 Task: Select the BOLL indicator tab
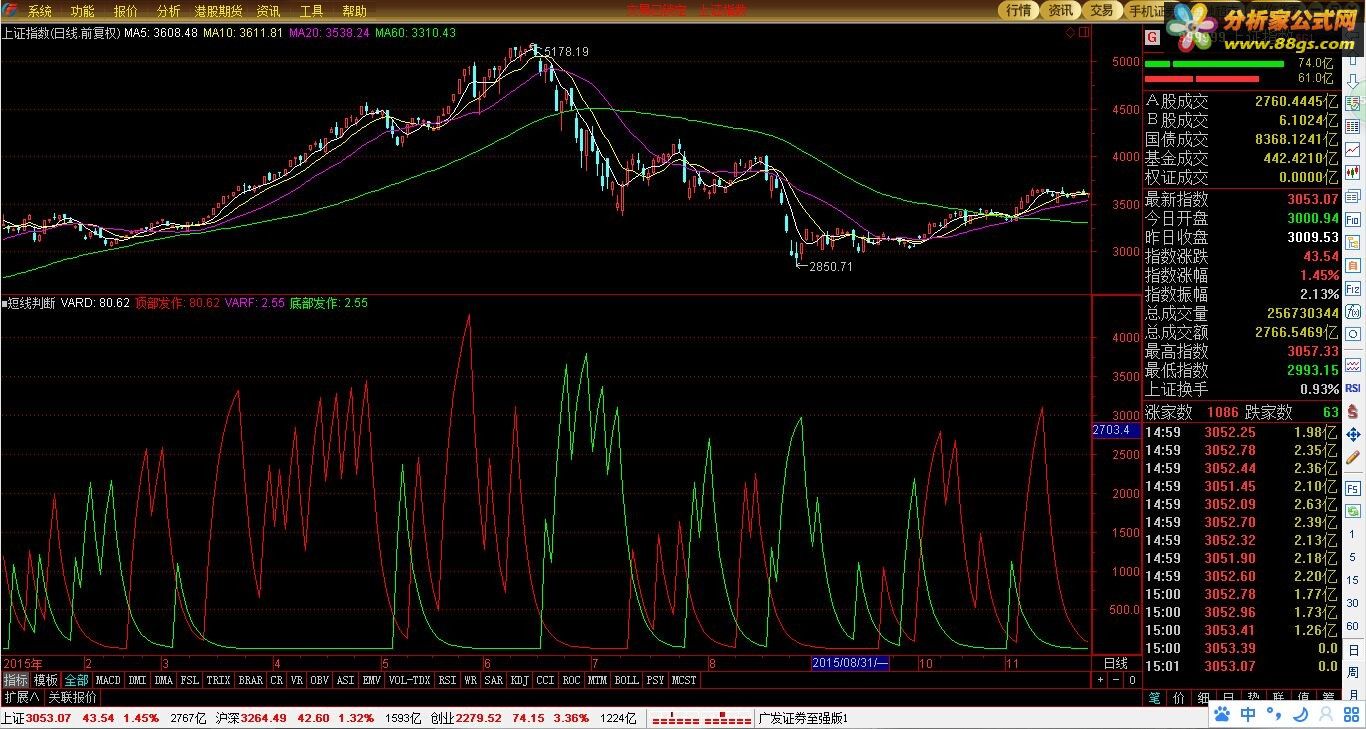tap(626, 680)
